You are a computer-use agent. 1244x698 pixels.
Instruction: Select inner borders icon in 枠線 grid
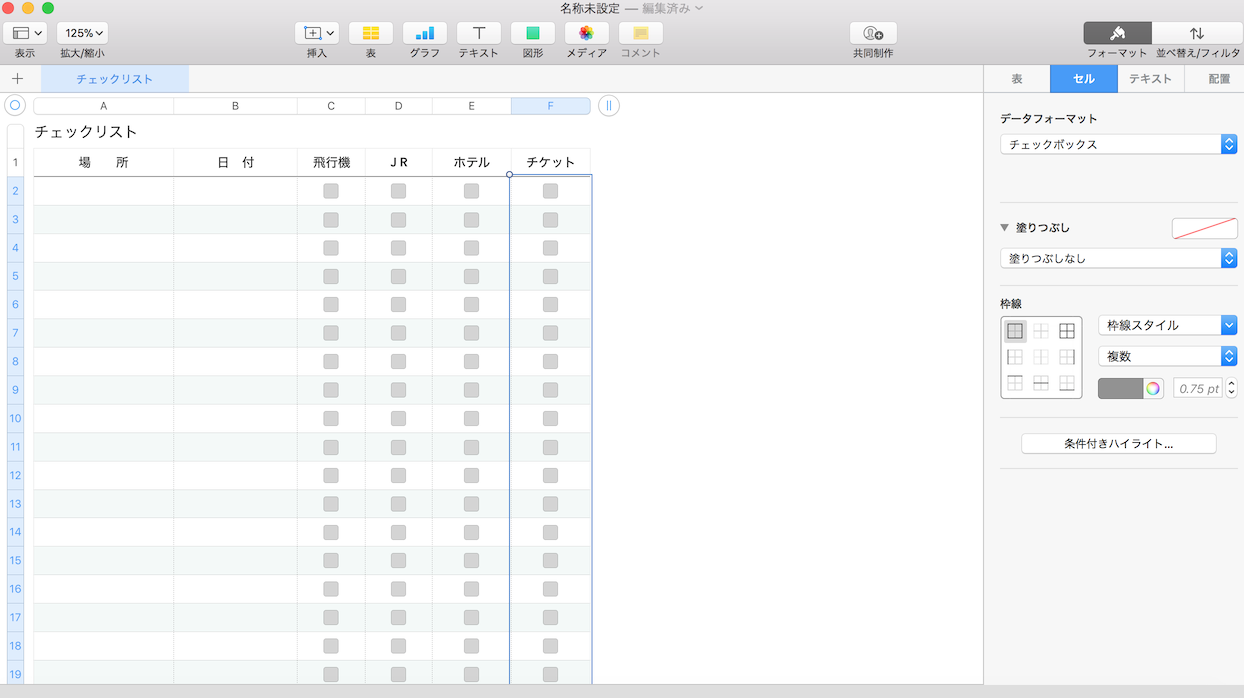1041,330
